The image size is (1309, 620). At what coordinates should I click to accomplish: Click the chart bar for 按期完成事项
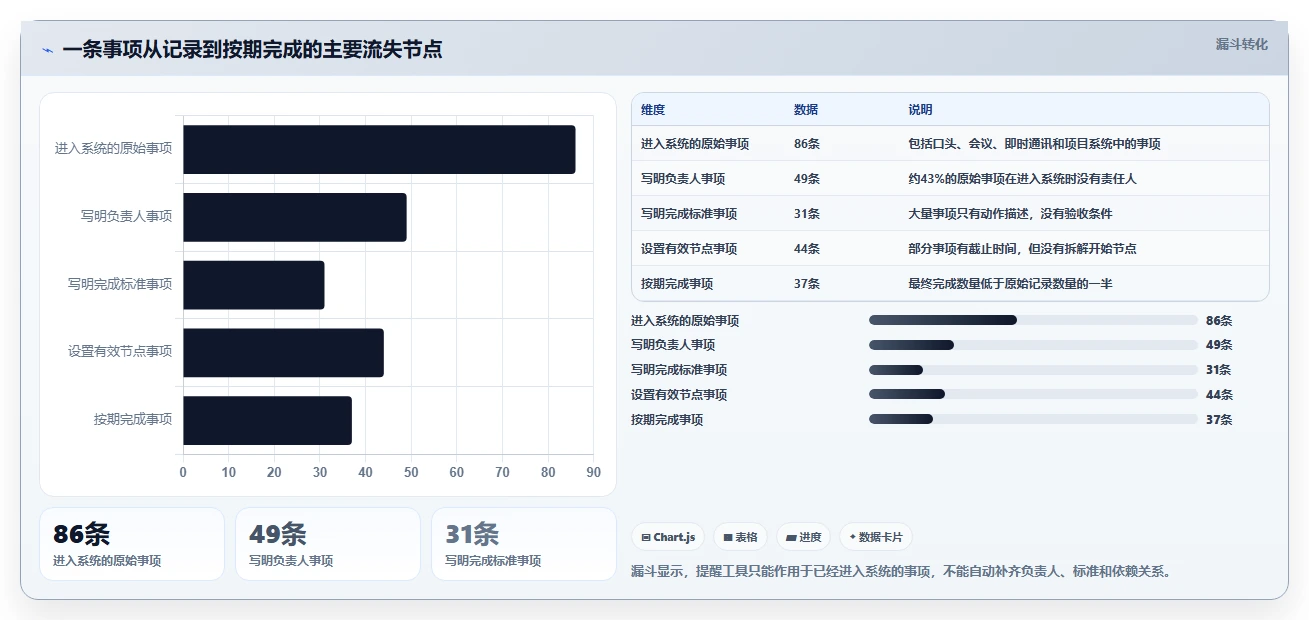(267, 420)
